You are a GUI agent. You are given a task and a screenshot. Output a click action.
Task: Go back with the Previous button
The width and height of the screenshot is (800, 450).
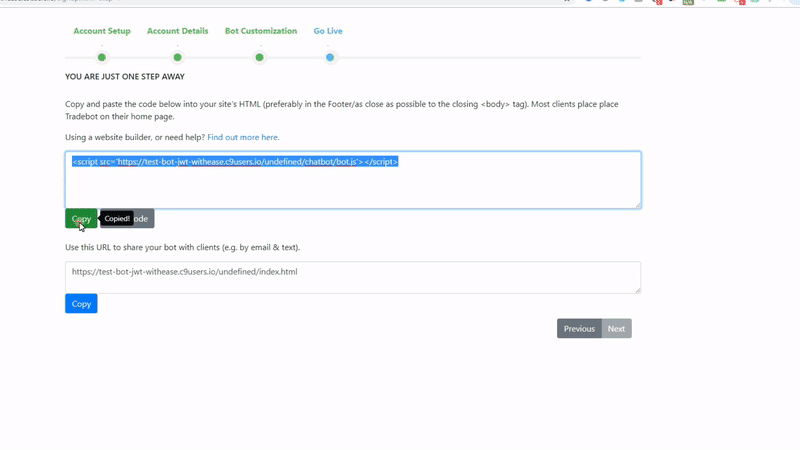click(x=579, y=329)
